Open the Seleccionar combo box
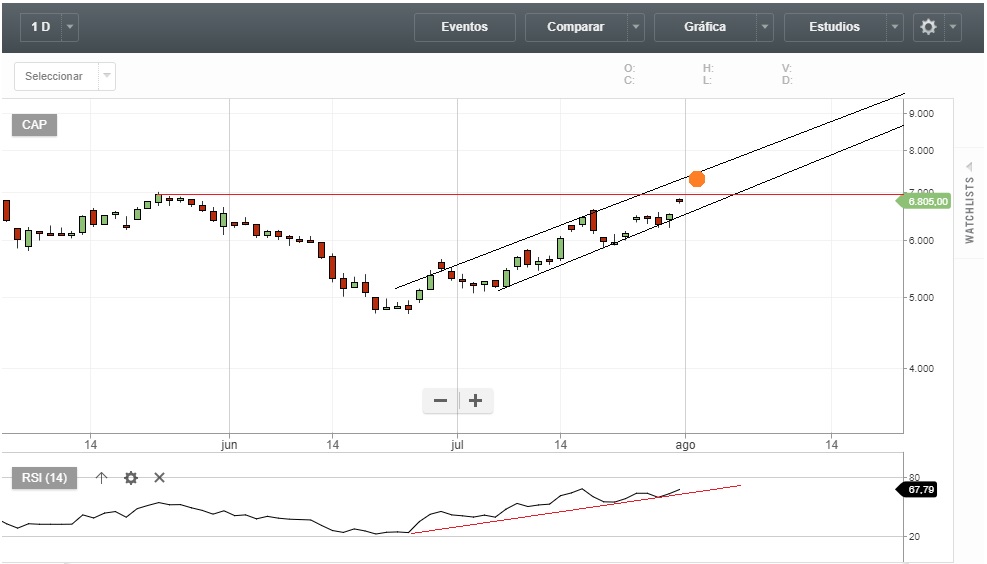This screenshot has width=987, height=564. [x=65, y=76]
